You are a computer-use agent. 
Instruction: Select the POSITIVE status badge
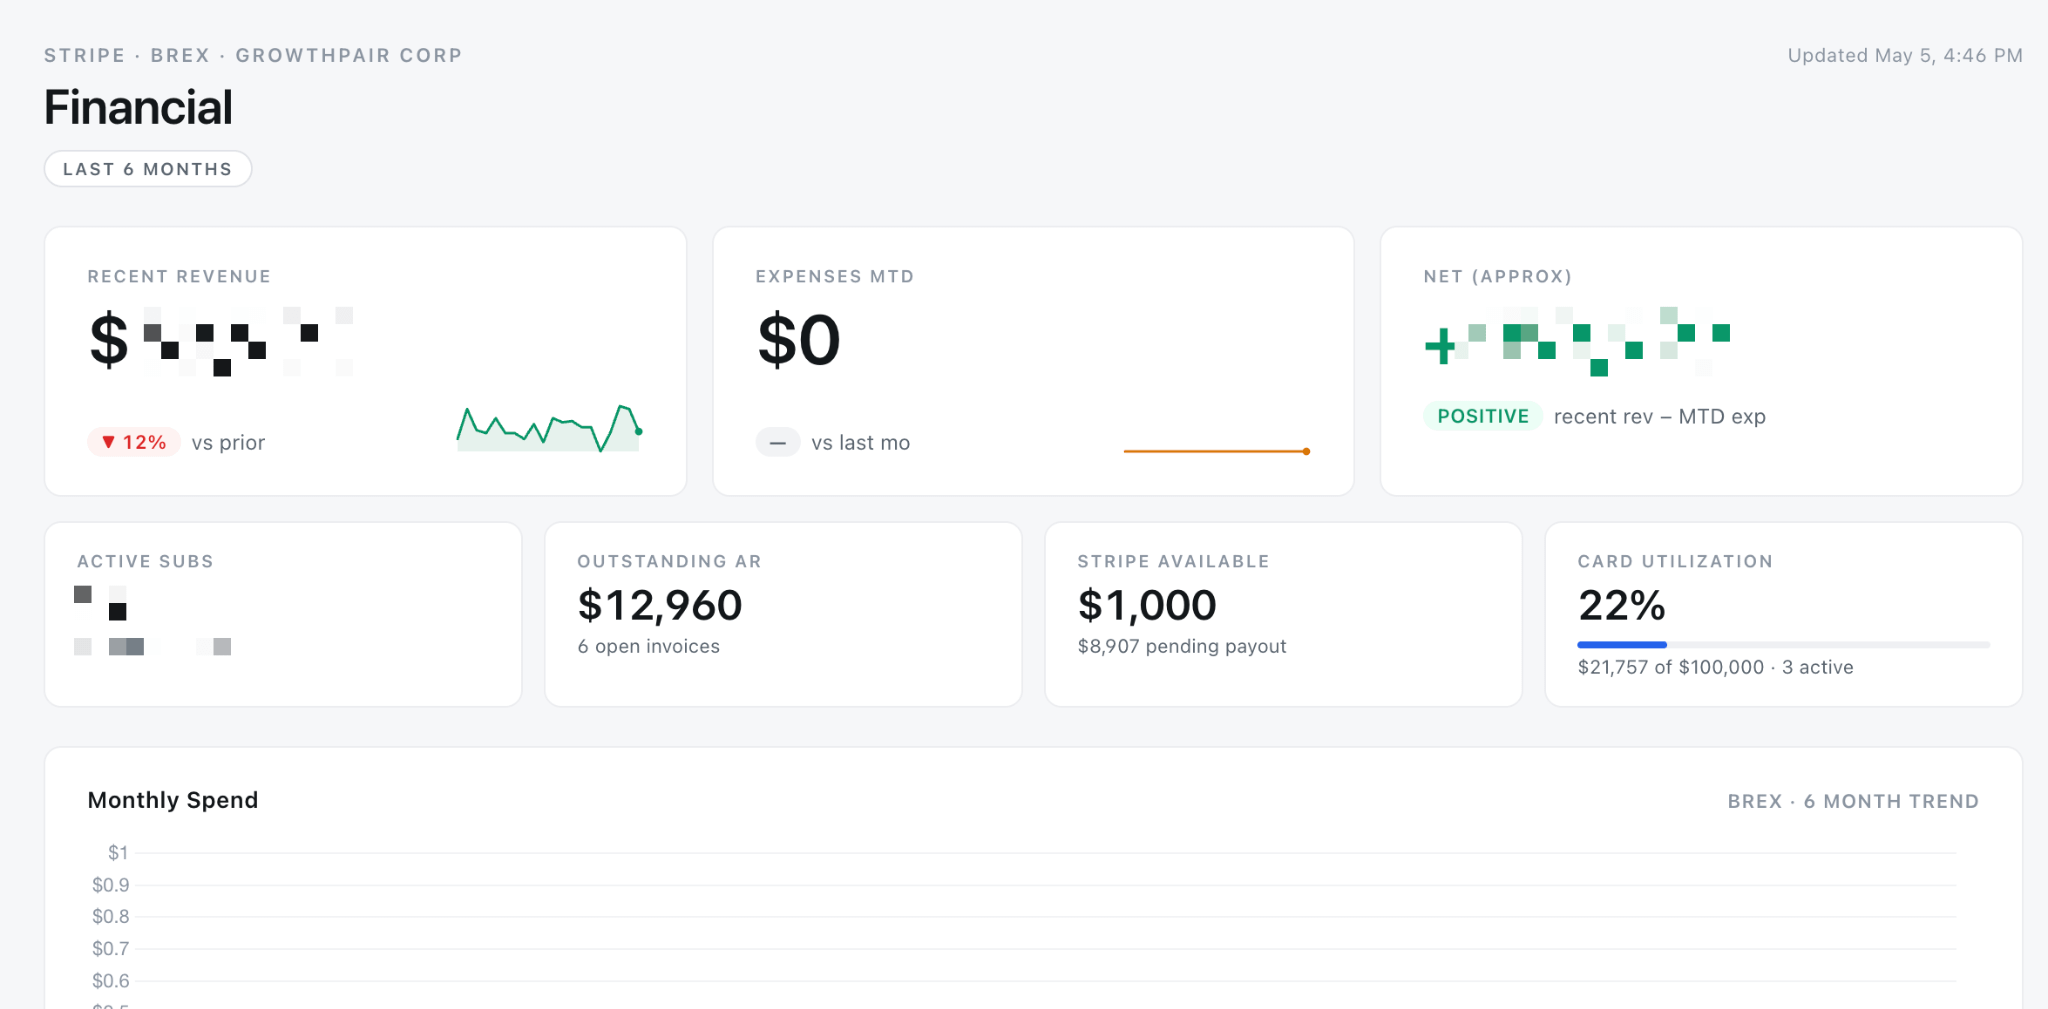coord(1483,416)
